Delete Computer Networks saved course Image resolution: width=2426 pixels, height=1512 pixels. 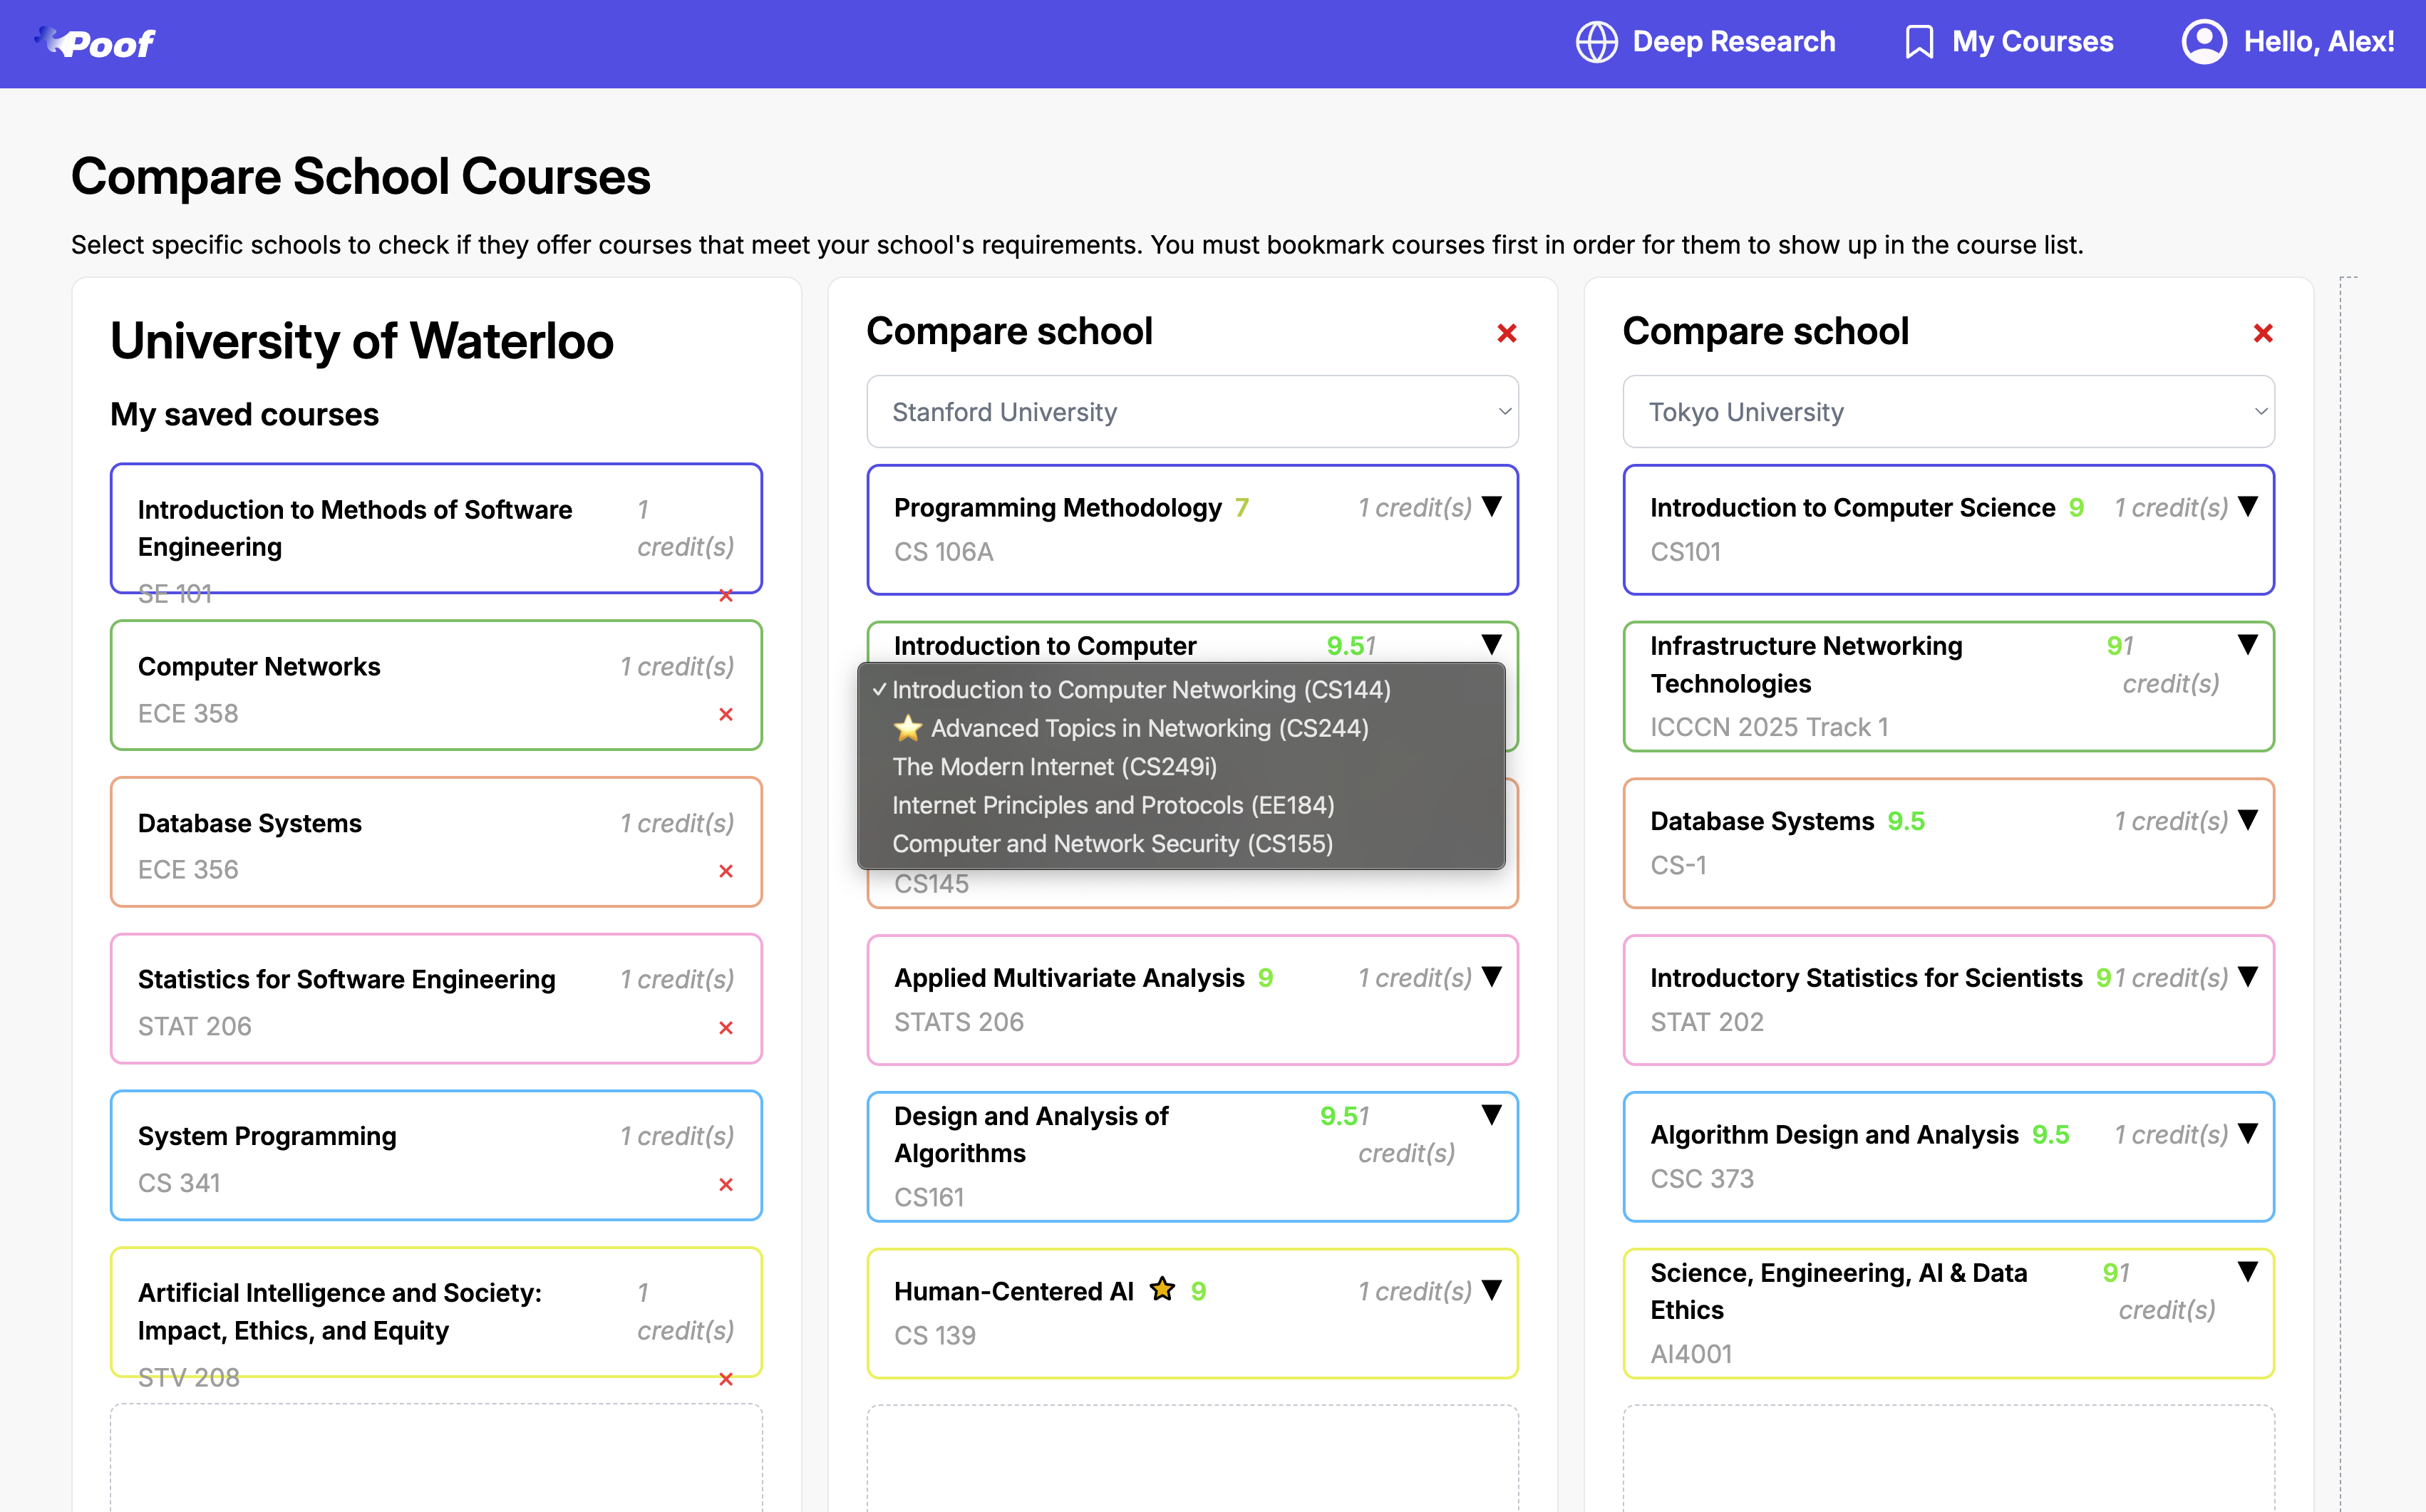pos(726,714)
